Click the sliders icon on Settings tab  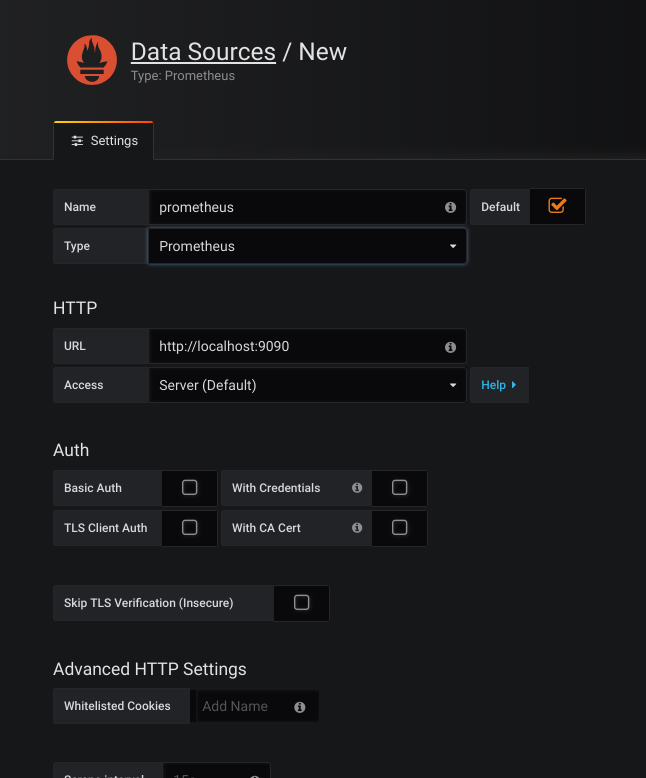pos(77,141)
